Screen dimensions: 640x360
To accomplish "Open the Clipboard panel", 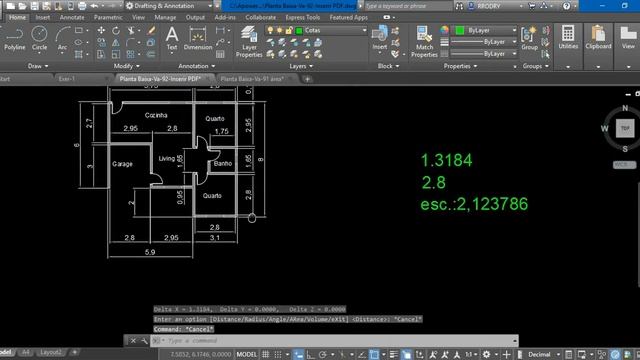I will 598,38.
